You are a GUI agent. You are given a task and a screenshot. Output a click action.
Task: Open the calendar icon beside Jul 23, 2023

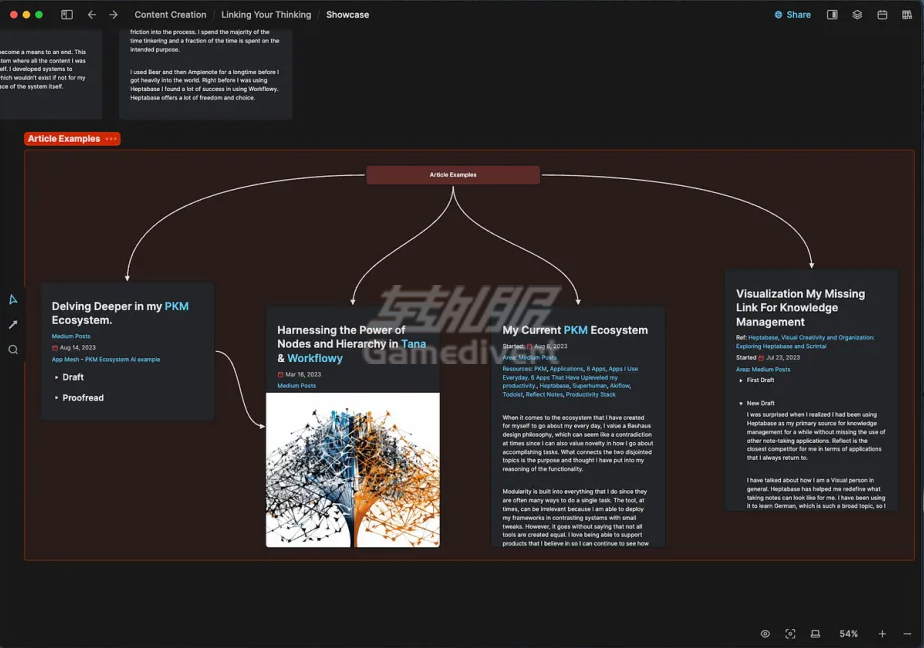[x=761, y=358]
